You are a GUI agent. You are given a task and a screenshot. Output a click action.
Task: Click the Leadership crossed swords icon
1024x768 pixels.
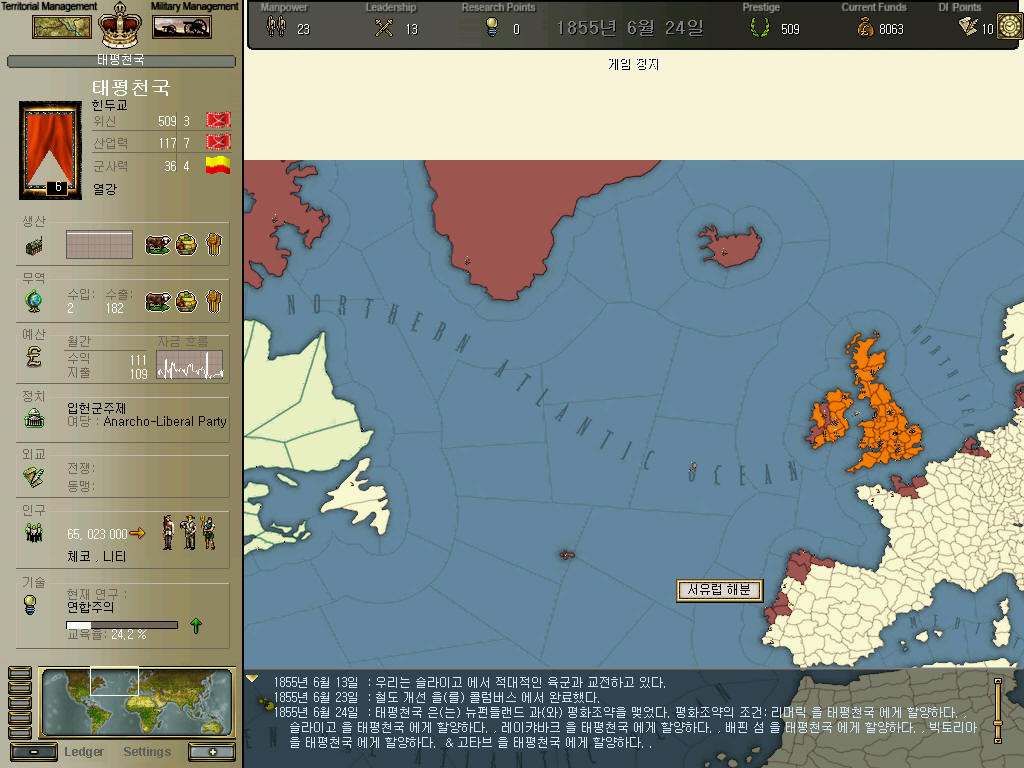384,27
